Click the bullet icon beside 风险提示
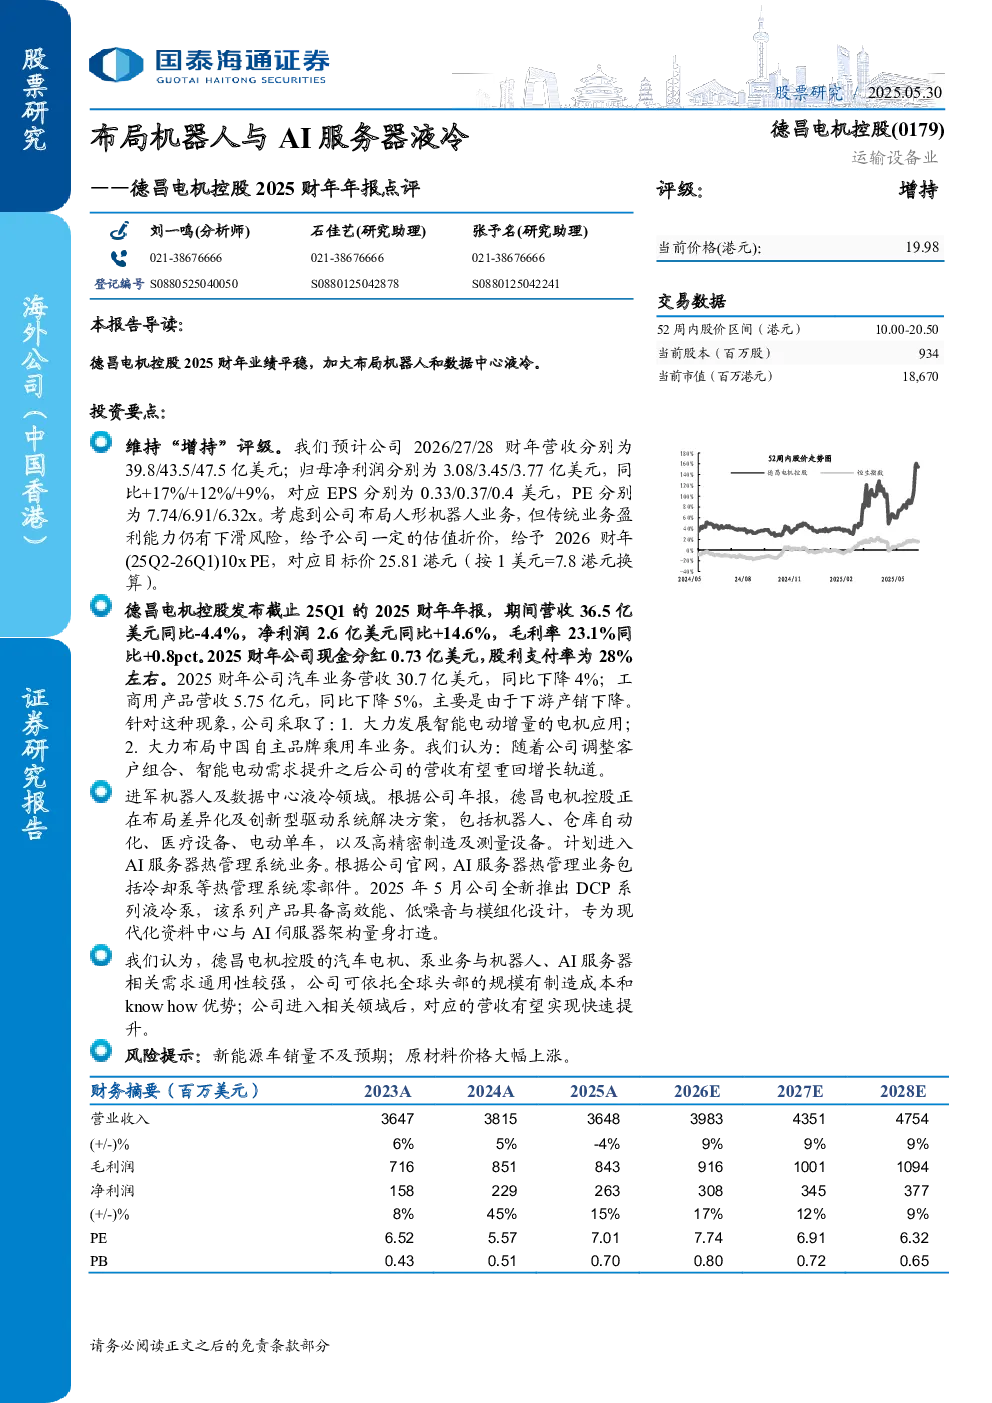Viewport: 992px width, 1403px height. tap(101, 1050)
